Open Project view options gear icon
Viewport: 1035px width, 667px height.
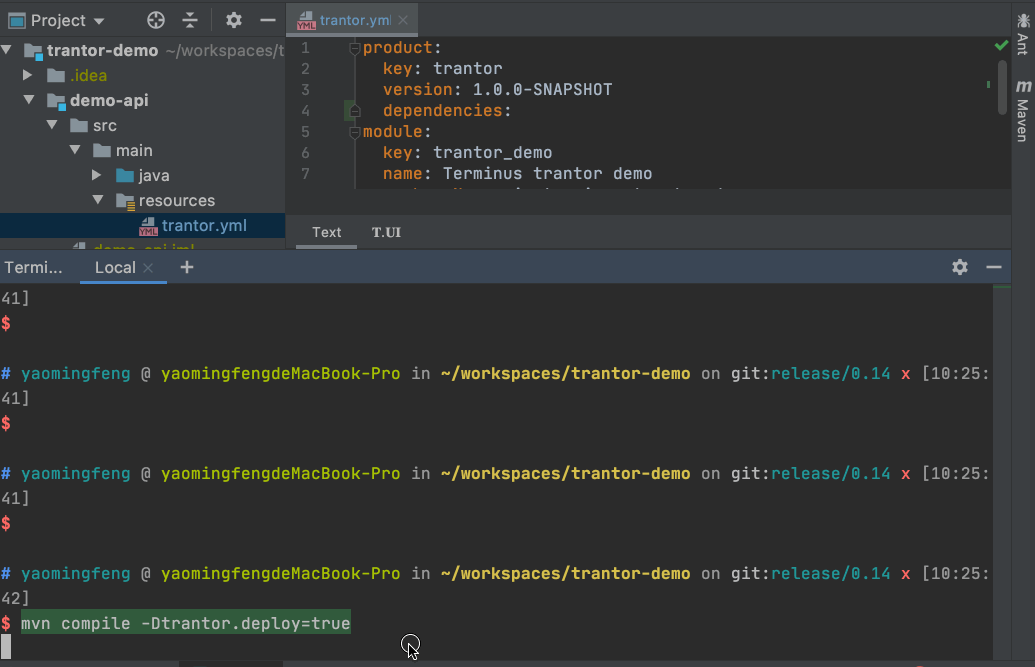[x=233, y=19]
